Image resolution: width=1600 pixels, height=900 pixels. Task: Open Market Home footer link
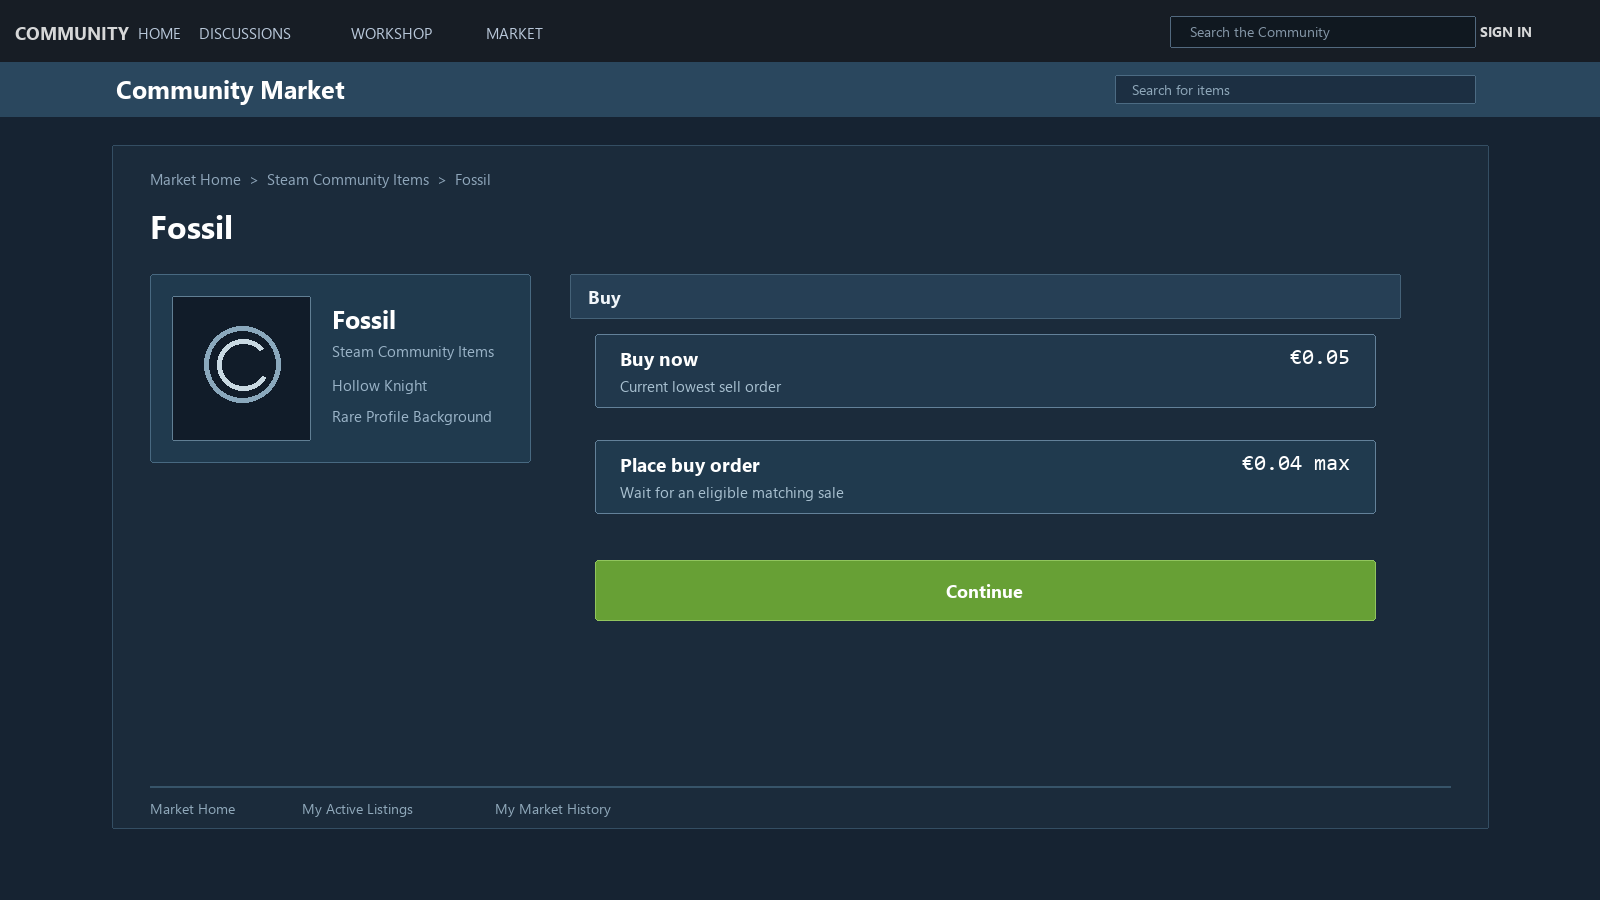click(x=192, y=809)
